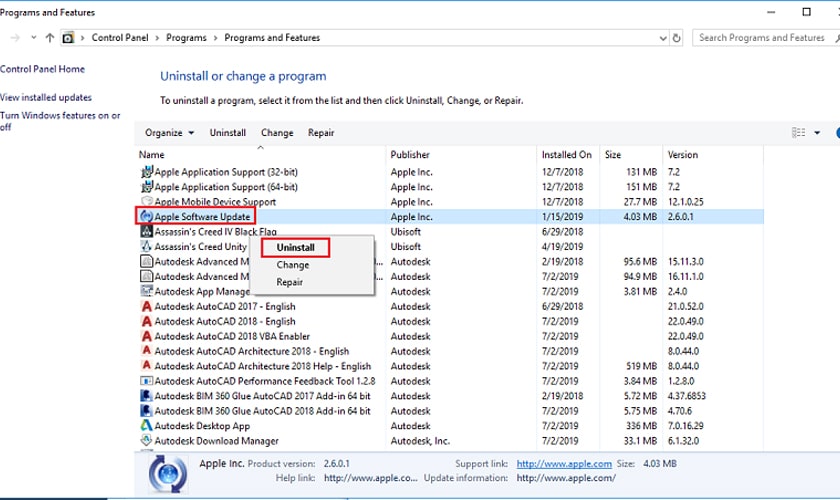Image resolution: width=840 pixels, height=500 pixels.
Task: Select the version cell '2.6.0.1' in list
Action: click(x=680, y=217)
